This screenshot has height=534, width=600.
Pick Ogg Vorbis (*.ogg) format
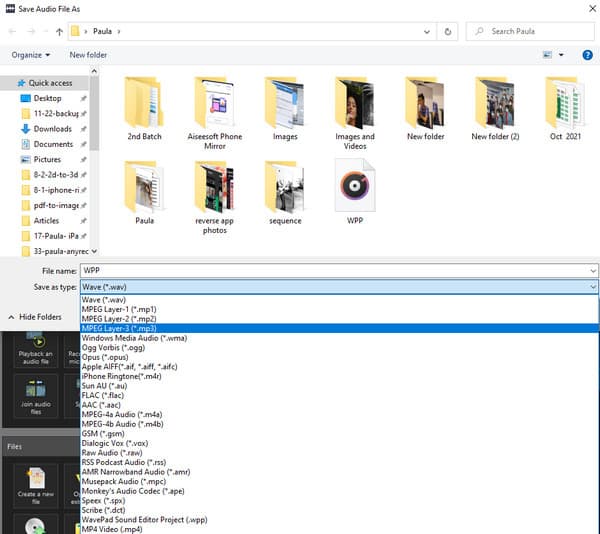coord(339,348)
